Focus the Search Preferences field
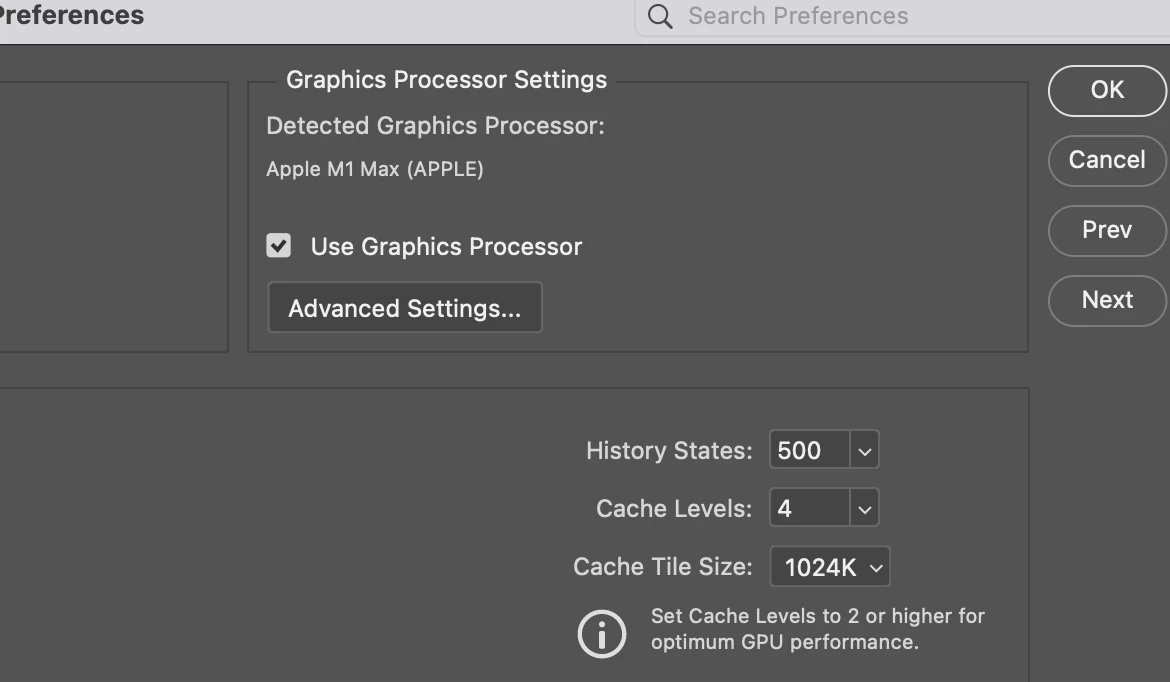The image size is (1170, 682). coord(902,16)
